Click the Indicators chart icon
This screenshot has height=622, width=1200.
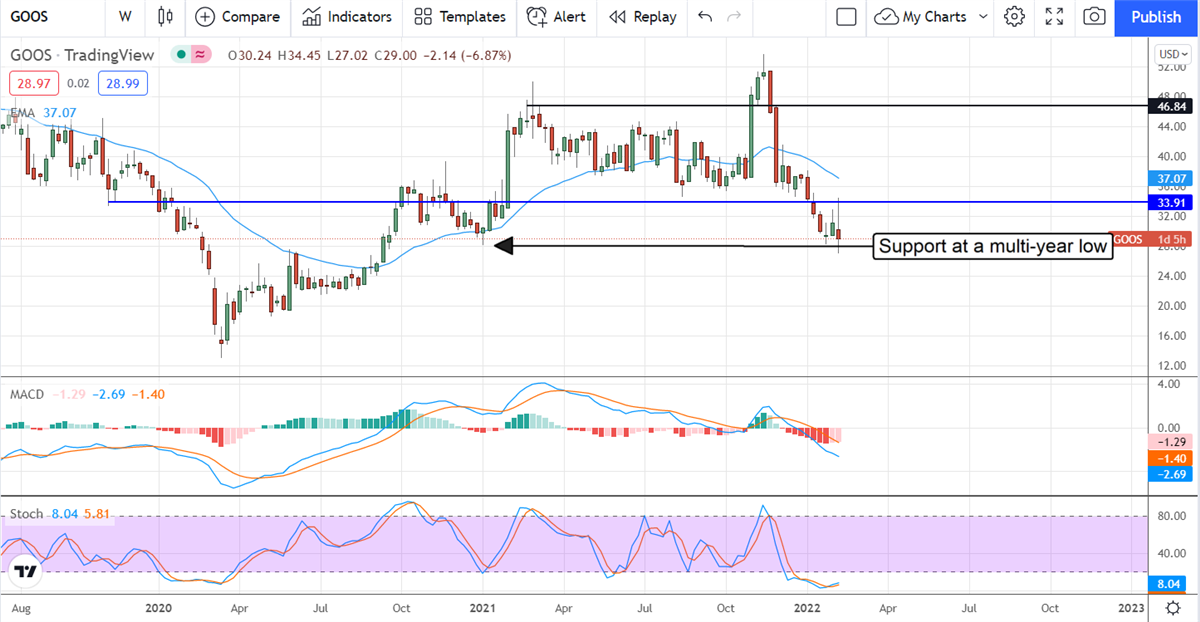click(x=311, y=17)
